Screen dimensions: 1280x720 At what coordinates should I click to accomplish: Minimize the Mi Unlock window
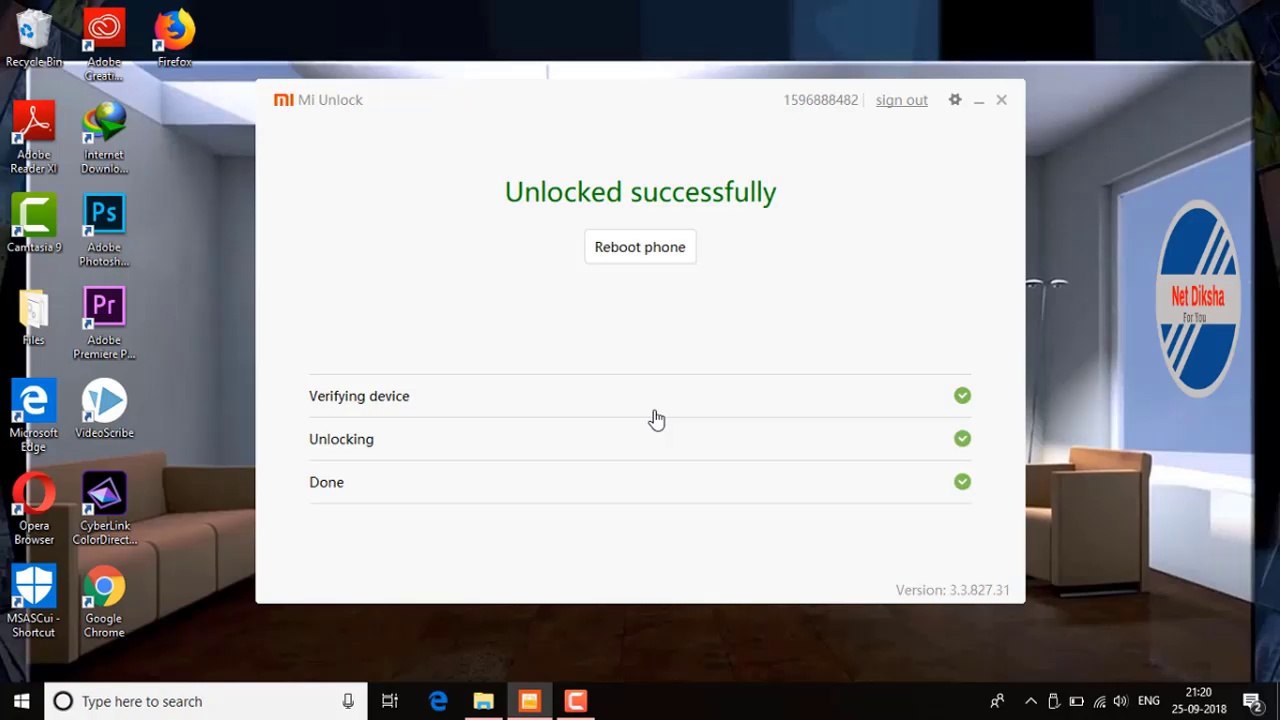click(979, 100)
